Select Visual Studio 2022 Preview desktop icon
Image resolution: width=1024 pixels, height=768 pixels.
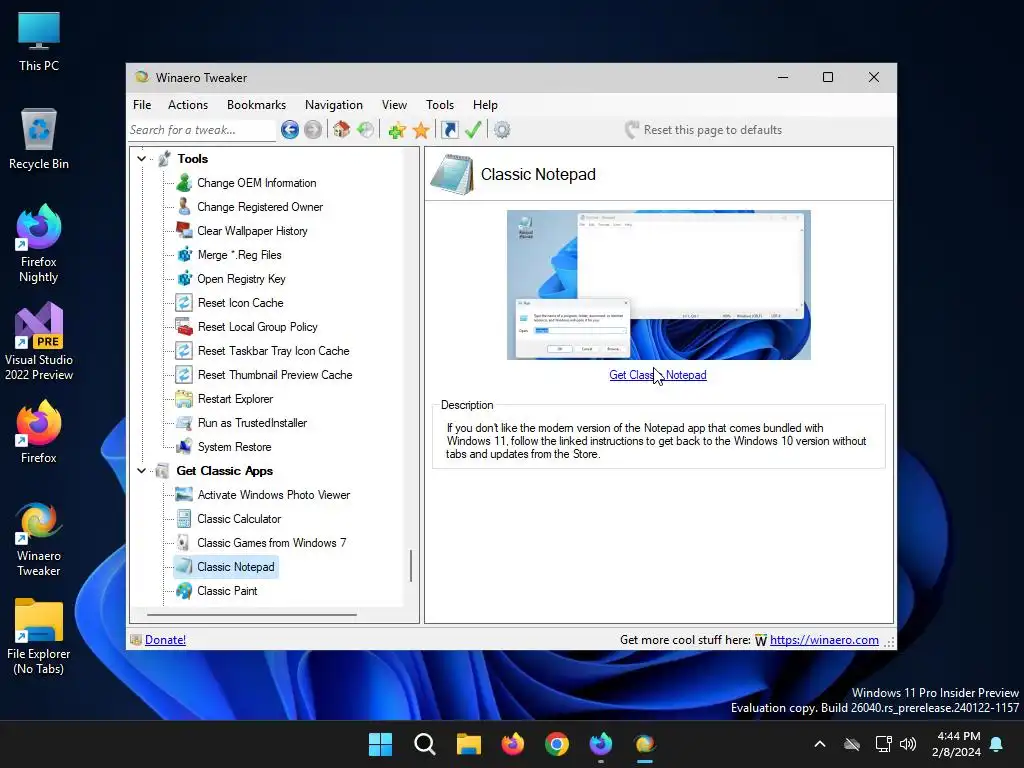[x=39, y=342]
